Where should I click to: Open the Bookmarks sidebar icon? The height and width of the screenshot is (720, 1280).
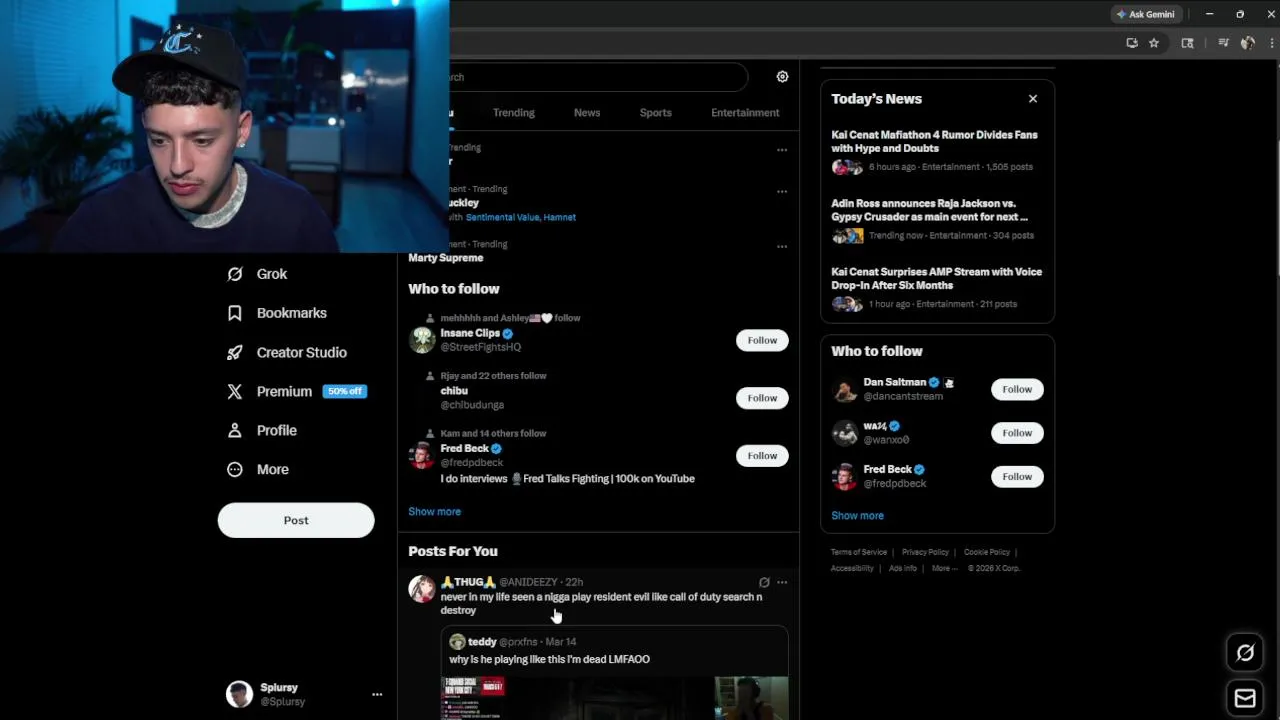click(235, 313)
